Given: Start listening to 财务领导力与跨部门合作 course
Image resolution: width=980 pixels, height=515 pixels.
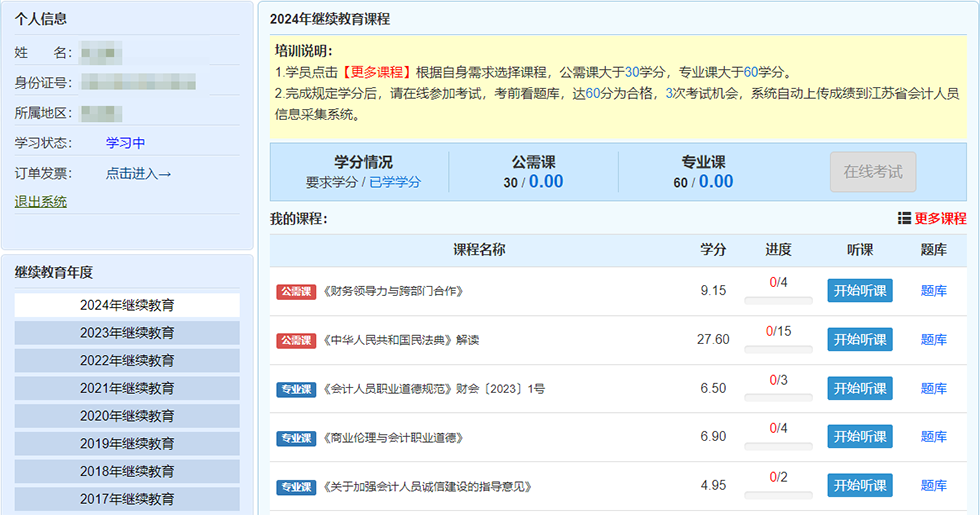Looking at the screenshot, I should point(859,291).
